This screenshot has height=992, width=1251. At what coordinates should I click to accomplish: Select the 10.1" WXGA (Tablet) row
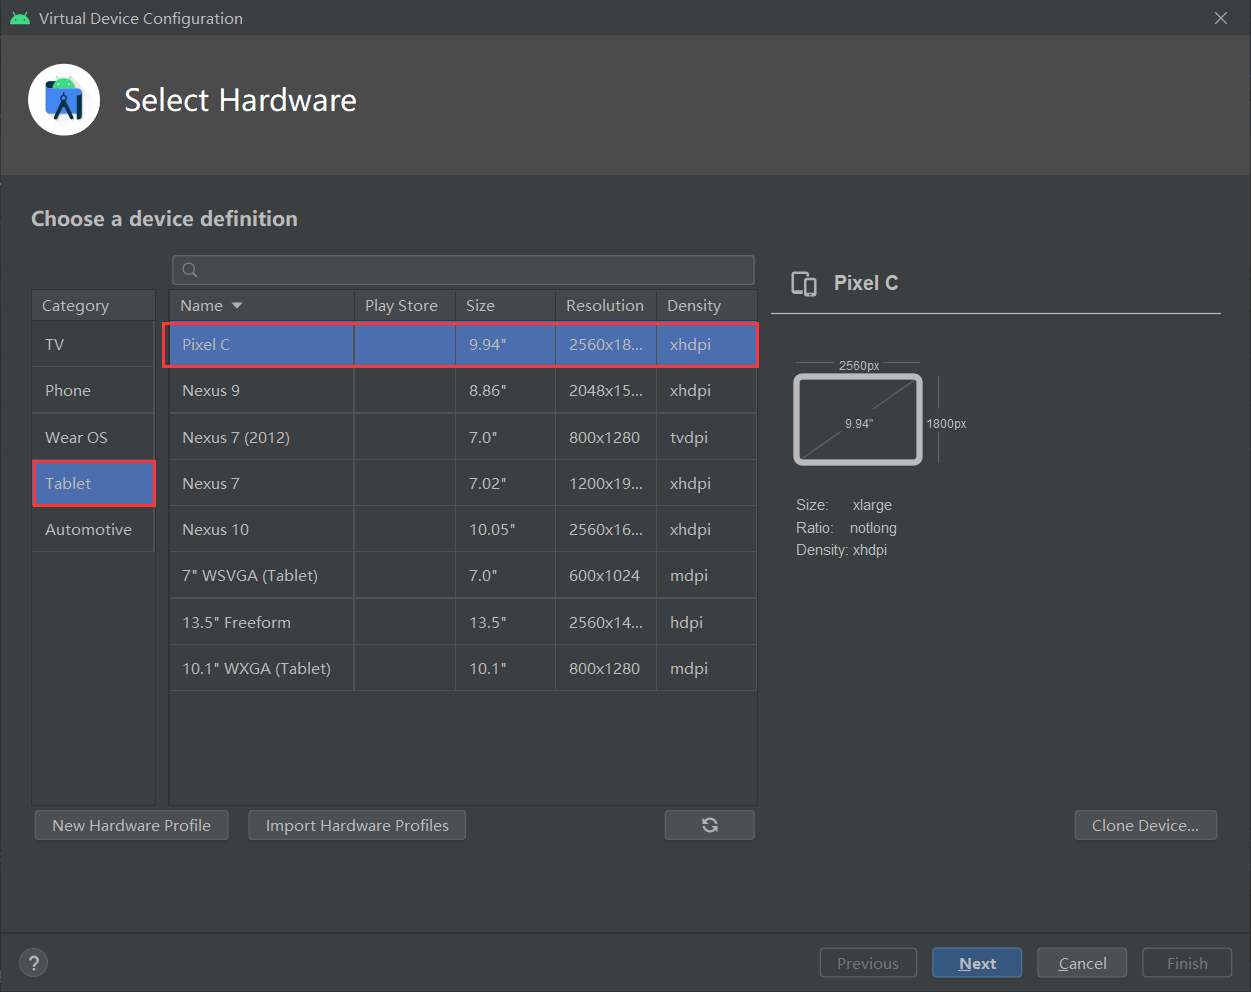tap(461, 668)
